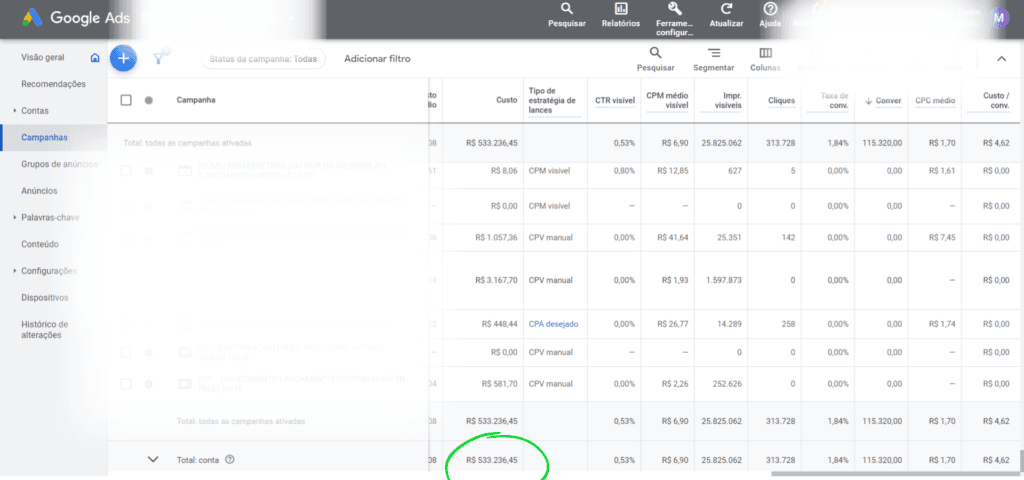1024x480 pixels.
Task: Click Adicionar filtro
Action: 377,59
